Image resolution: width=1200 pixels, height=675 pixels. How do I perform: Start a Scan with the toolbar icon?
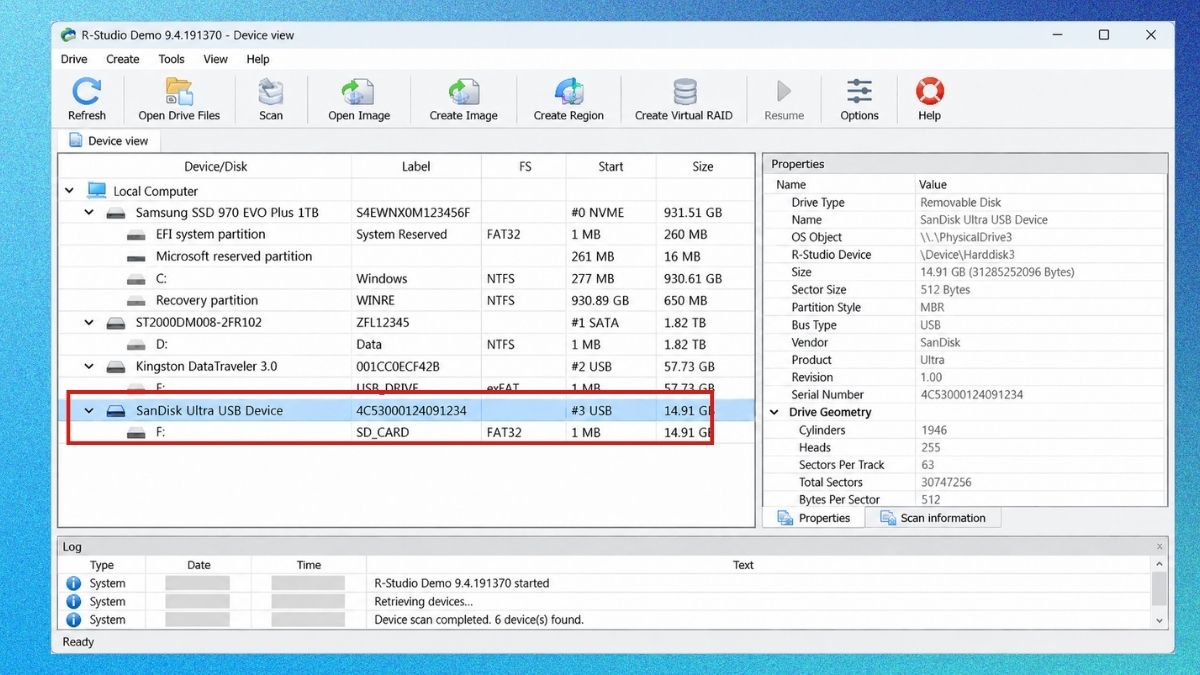pos(271,92)
